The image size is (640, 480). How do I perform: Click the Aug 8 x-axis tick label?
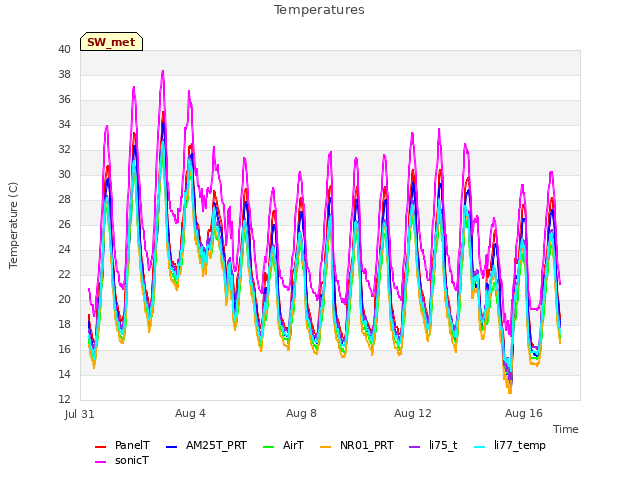[301, 413]
